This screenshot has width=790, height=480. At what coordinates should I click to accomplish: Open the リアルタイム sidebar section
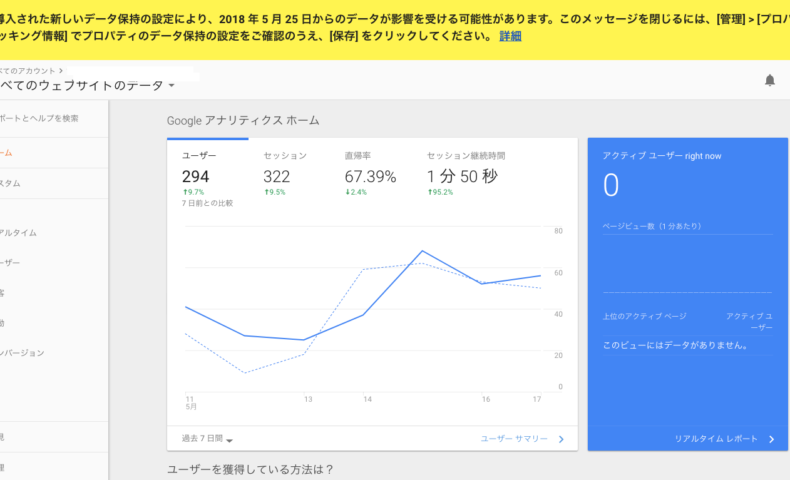[x=18, y=233]
